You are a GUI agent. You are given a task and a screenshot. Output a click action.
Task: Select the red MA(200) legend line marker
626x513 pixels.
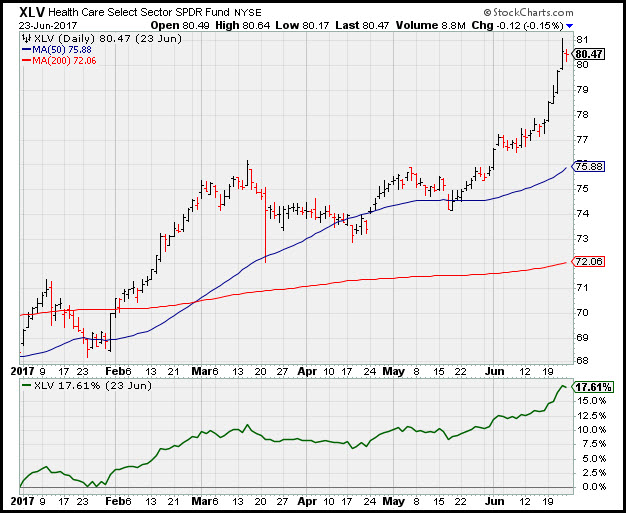pos(26,60)
